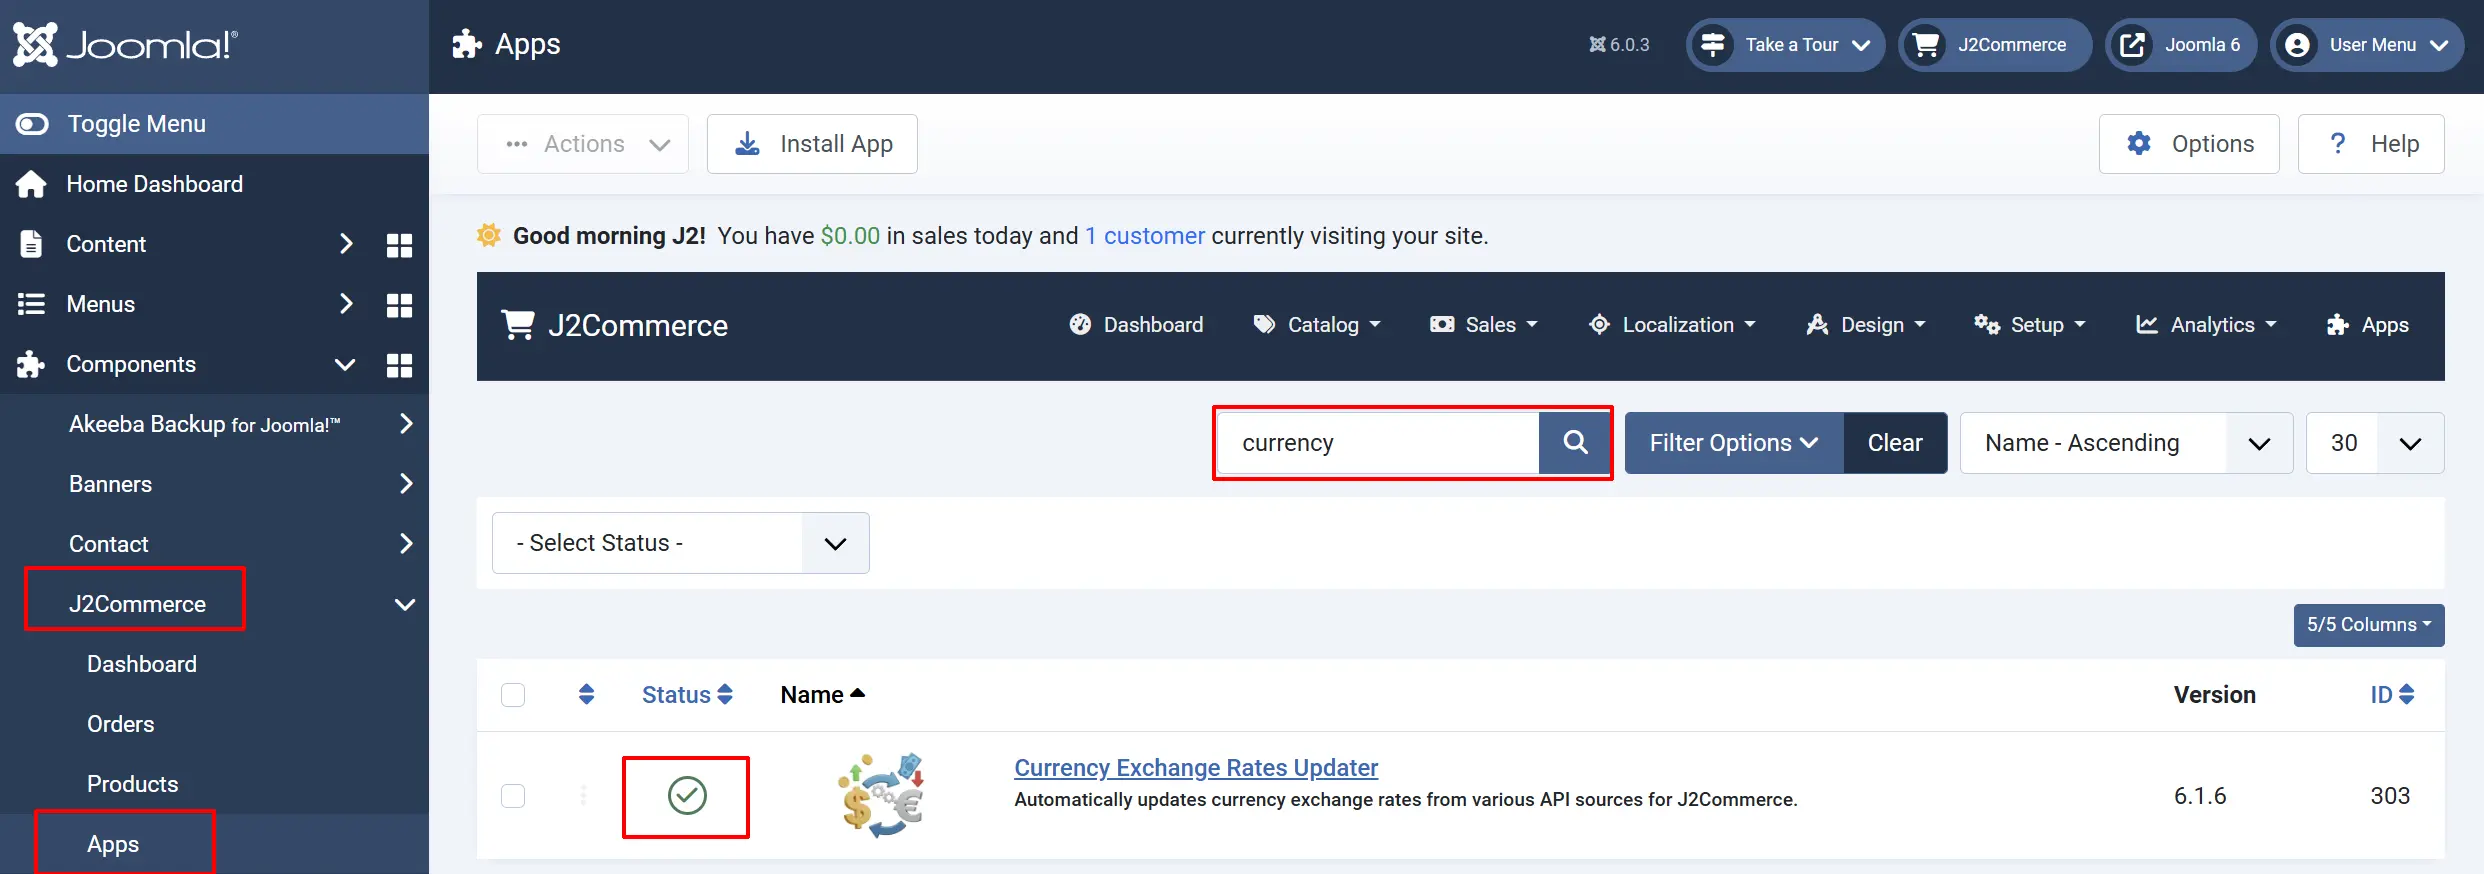The image size is (2484, 874).
Task: Open the User Menu dropdown
Action: 2368,45
